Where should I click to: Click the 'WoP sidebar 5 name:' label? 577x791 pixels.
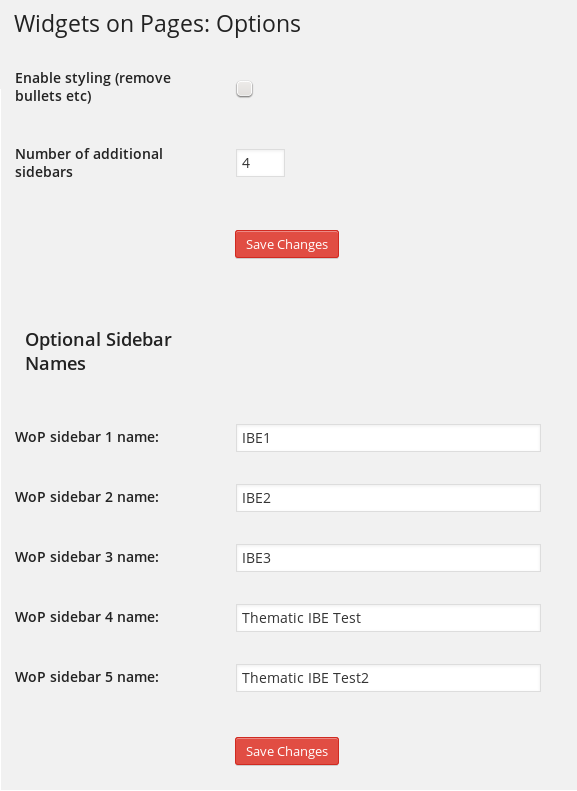tap(87, 677)
